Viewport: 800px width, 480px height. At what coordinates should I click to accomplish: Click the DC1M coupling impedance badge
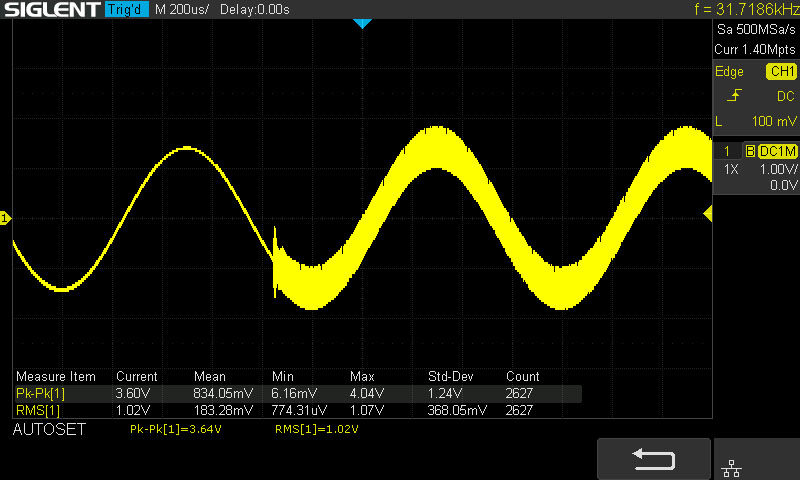778,151
